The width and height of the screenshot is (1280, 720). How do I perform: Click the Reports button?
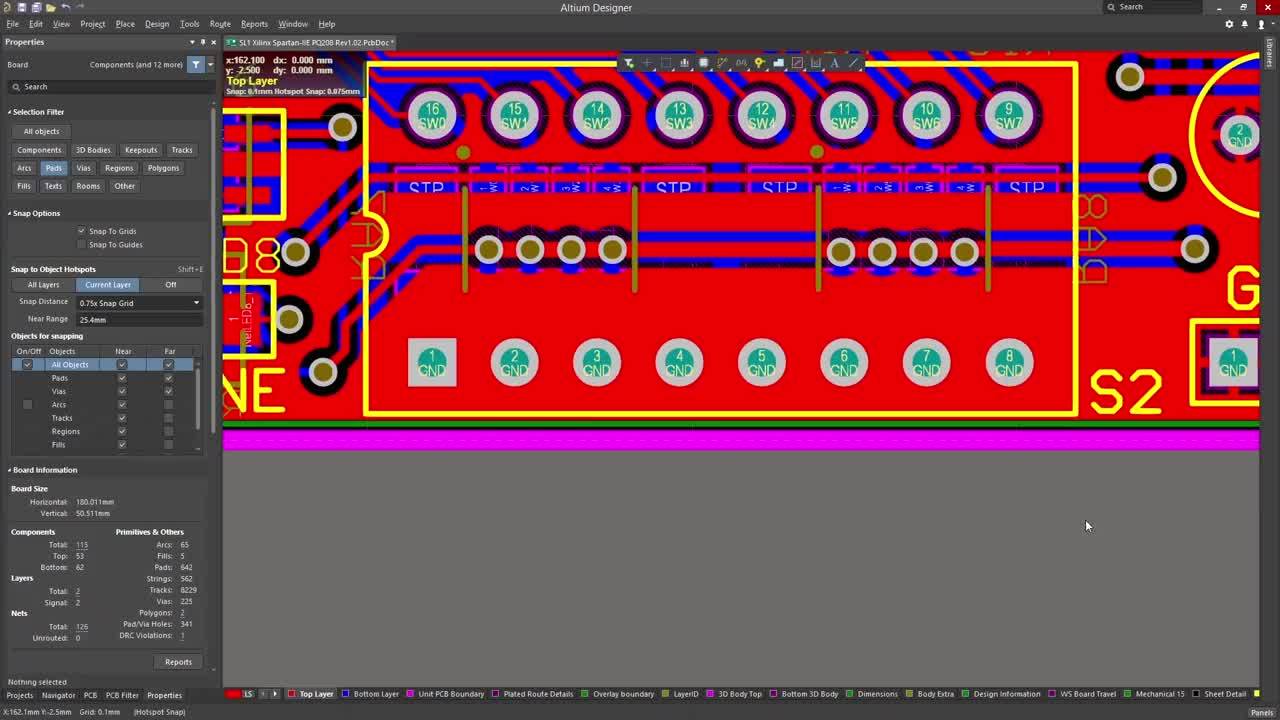(x=178, y=662)
